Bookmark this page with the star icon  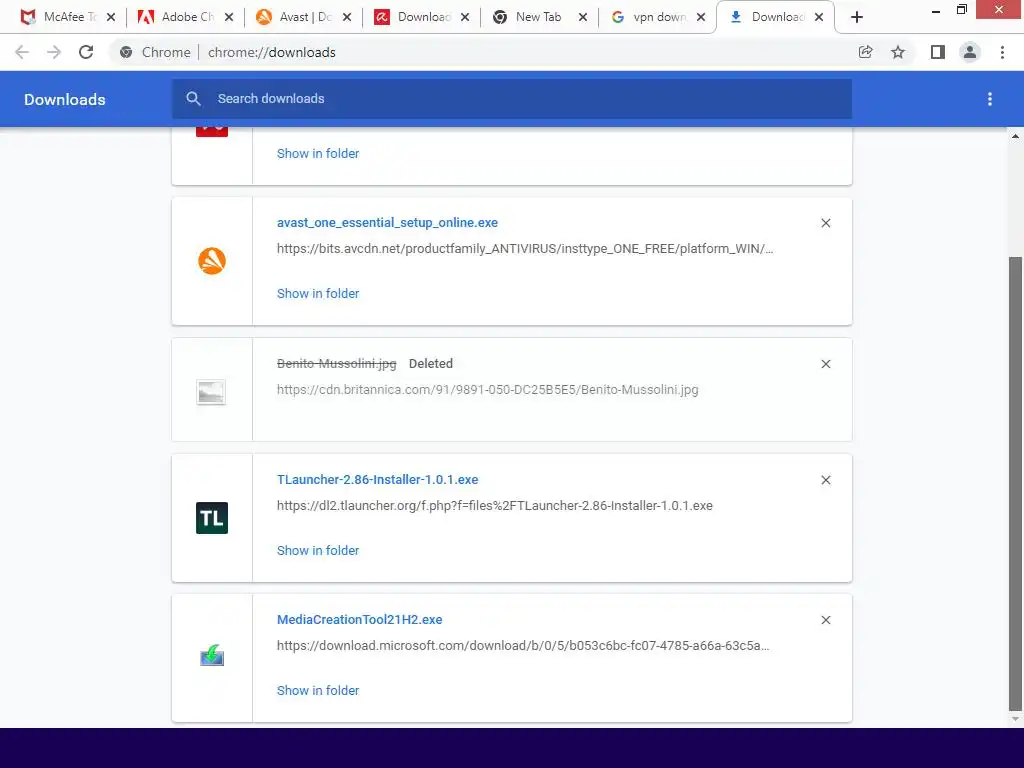[x=898, y=52]
